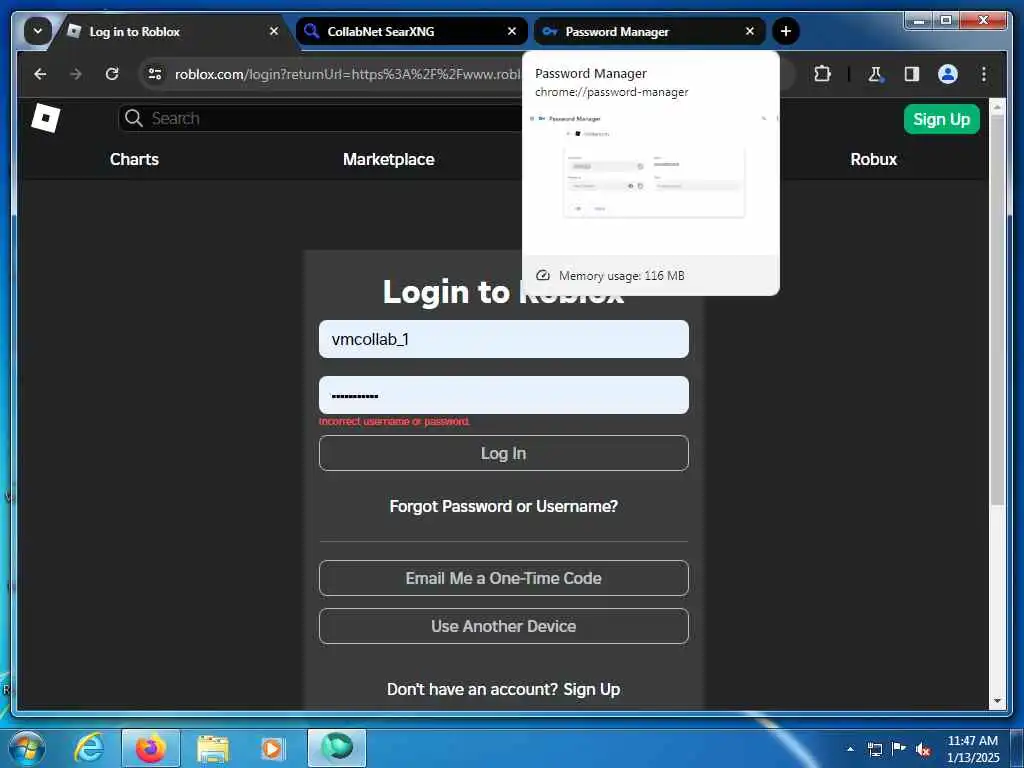
Task: Click the magnifier icon in Roblox search
Action: tap(134, 118)
